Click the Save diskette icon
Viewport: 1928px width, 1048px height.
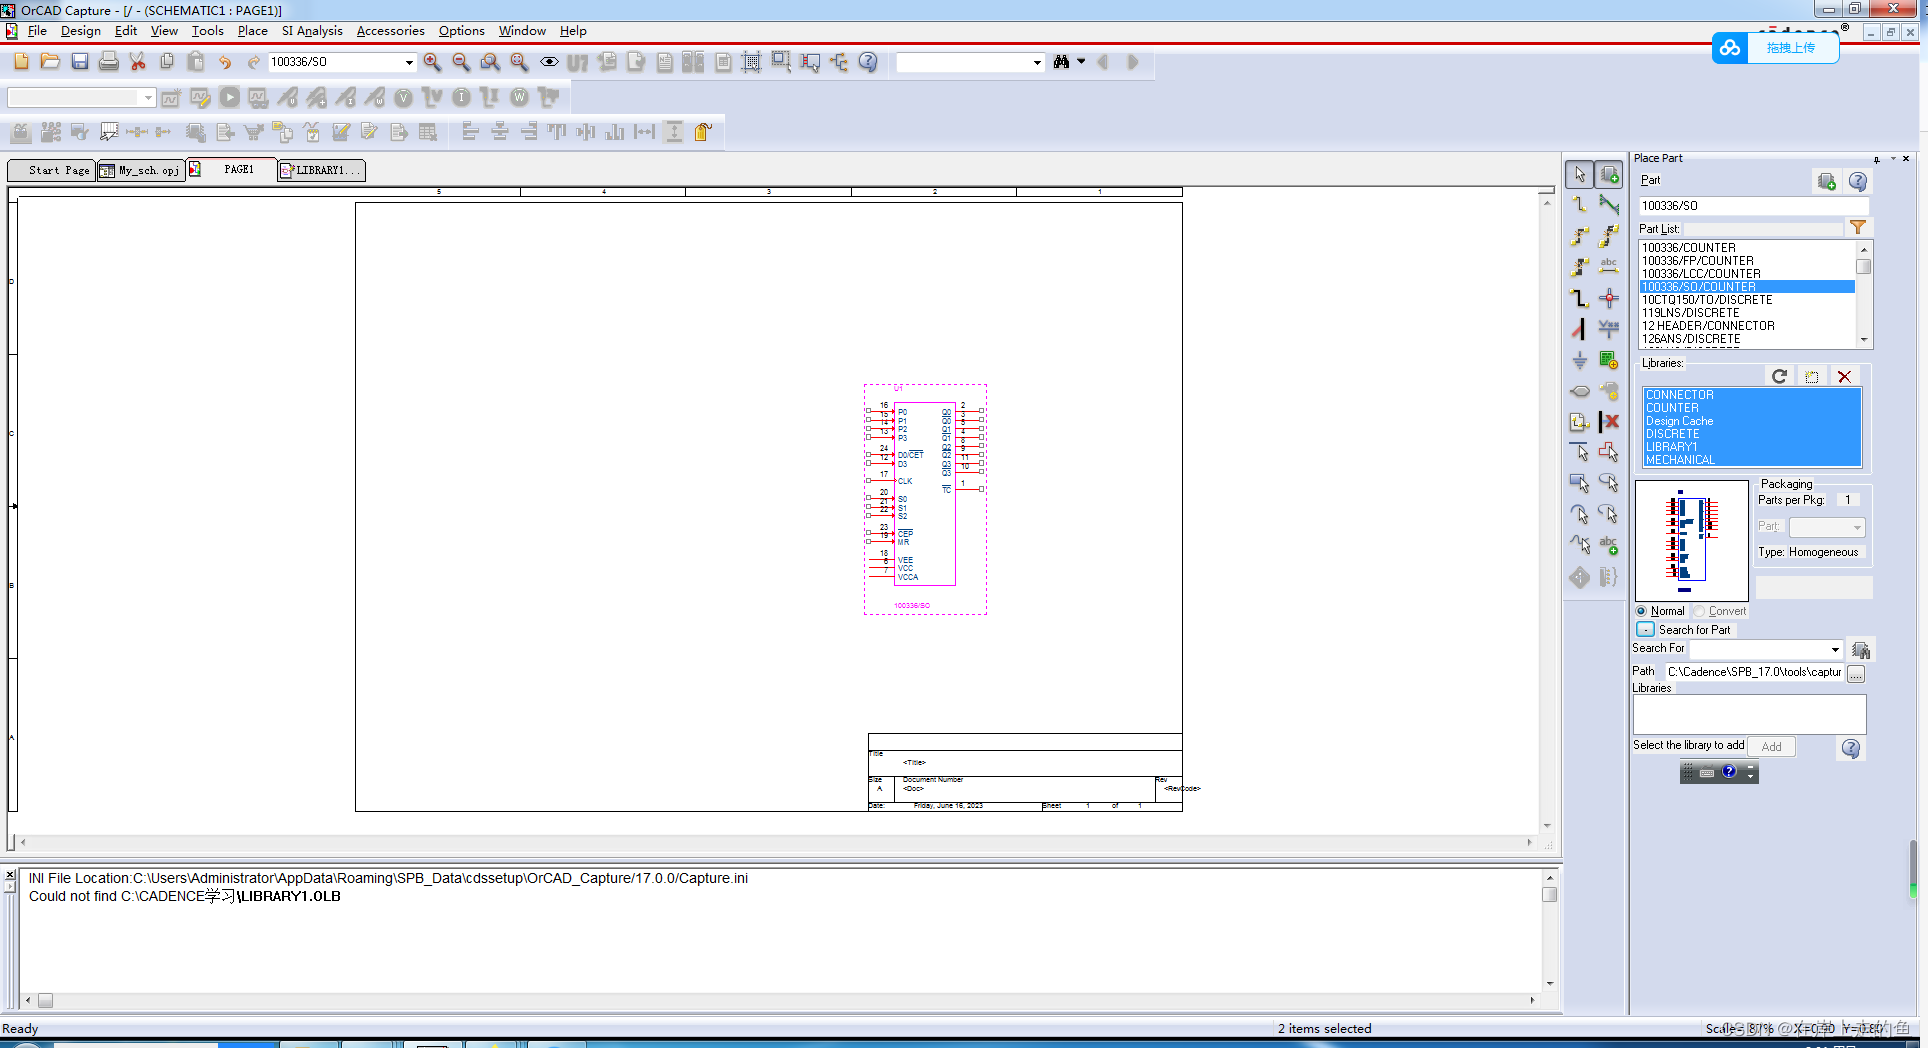[x=79, y=62]
